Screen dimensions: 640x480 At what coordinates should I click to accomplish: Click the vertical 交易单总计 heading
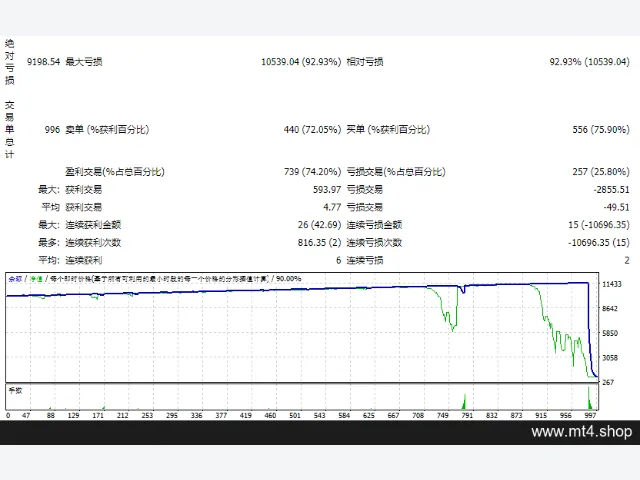9,129
